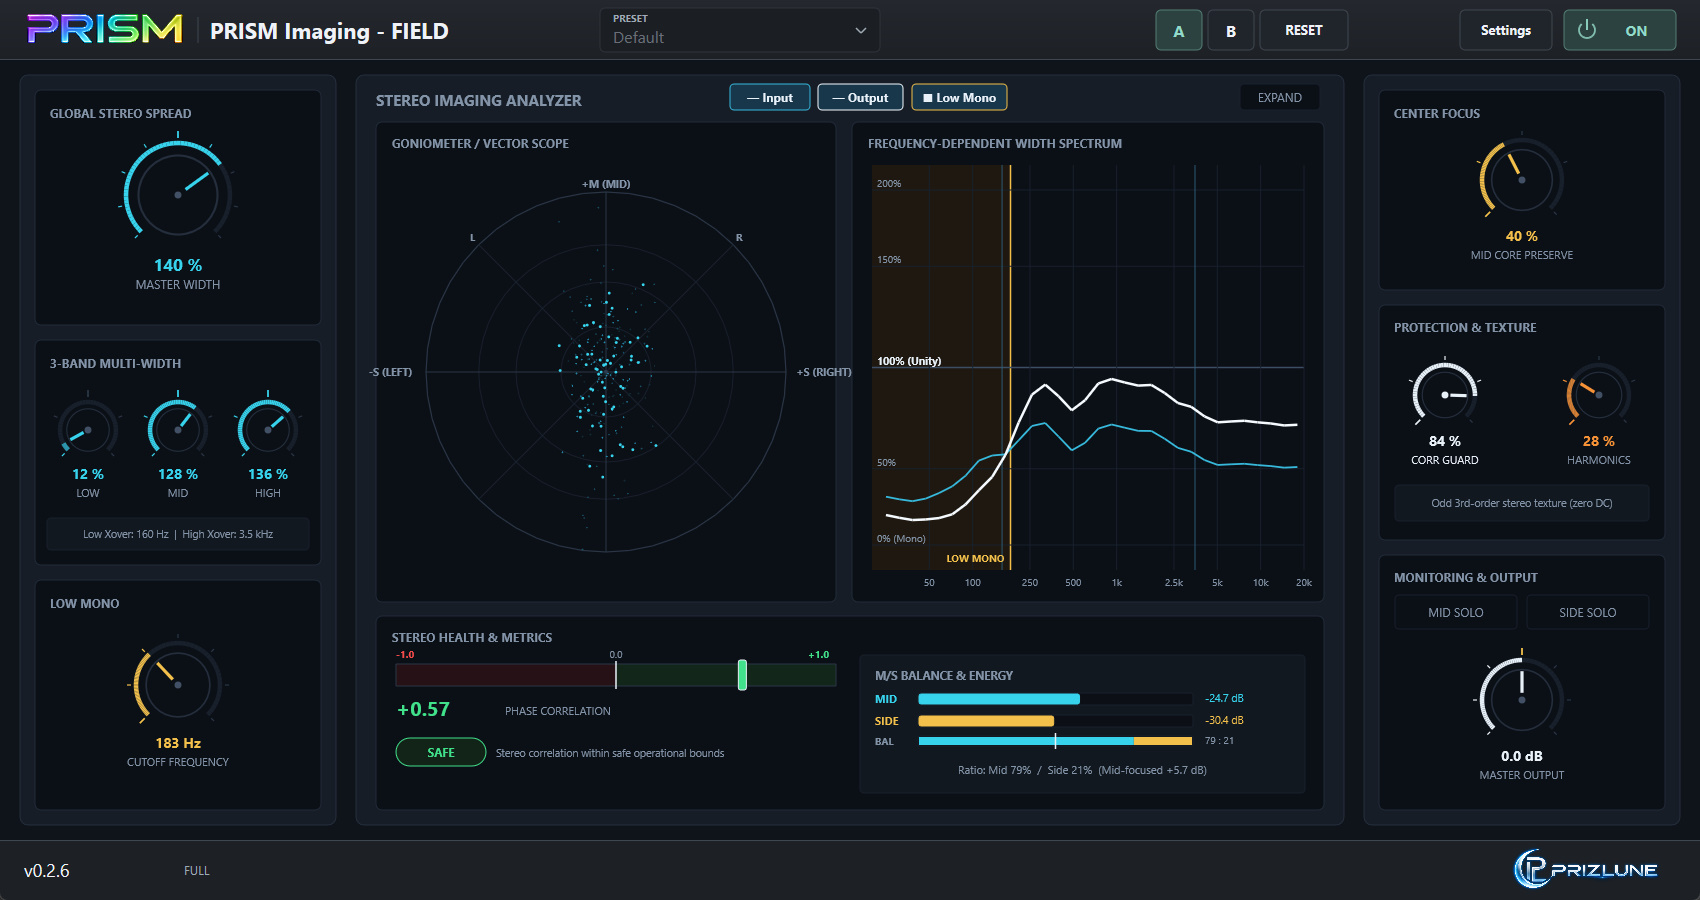
Task: Click the frequency-dependent width spectrum graph
Action: (x=1088, y=368)
